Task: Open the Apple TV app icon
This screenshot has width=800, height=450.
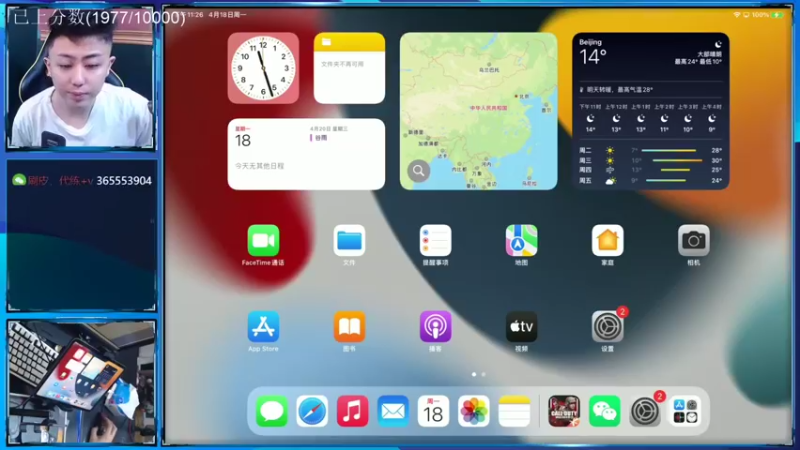Action: click(x=521, y=327)
